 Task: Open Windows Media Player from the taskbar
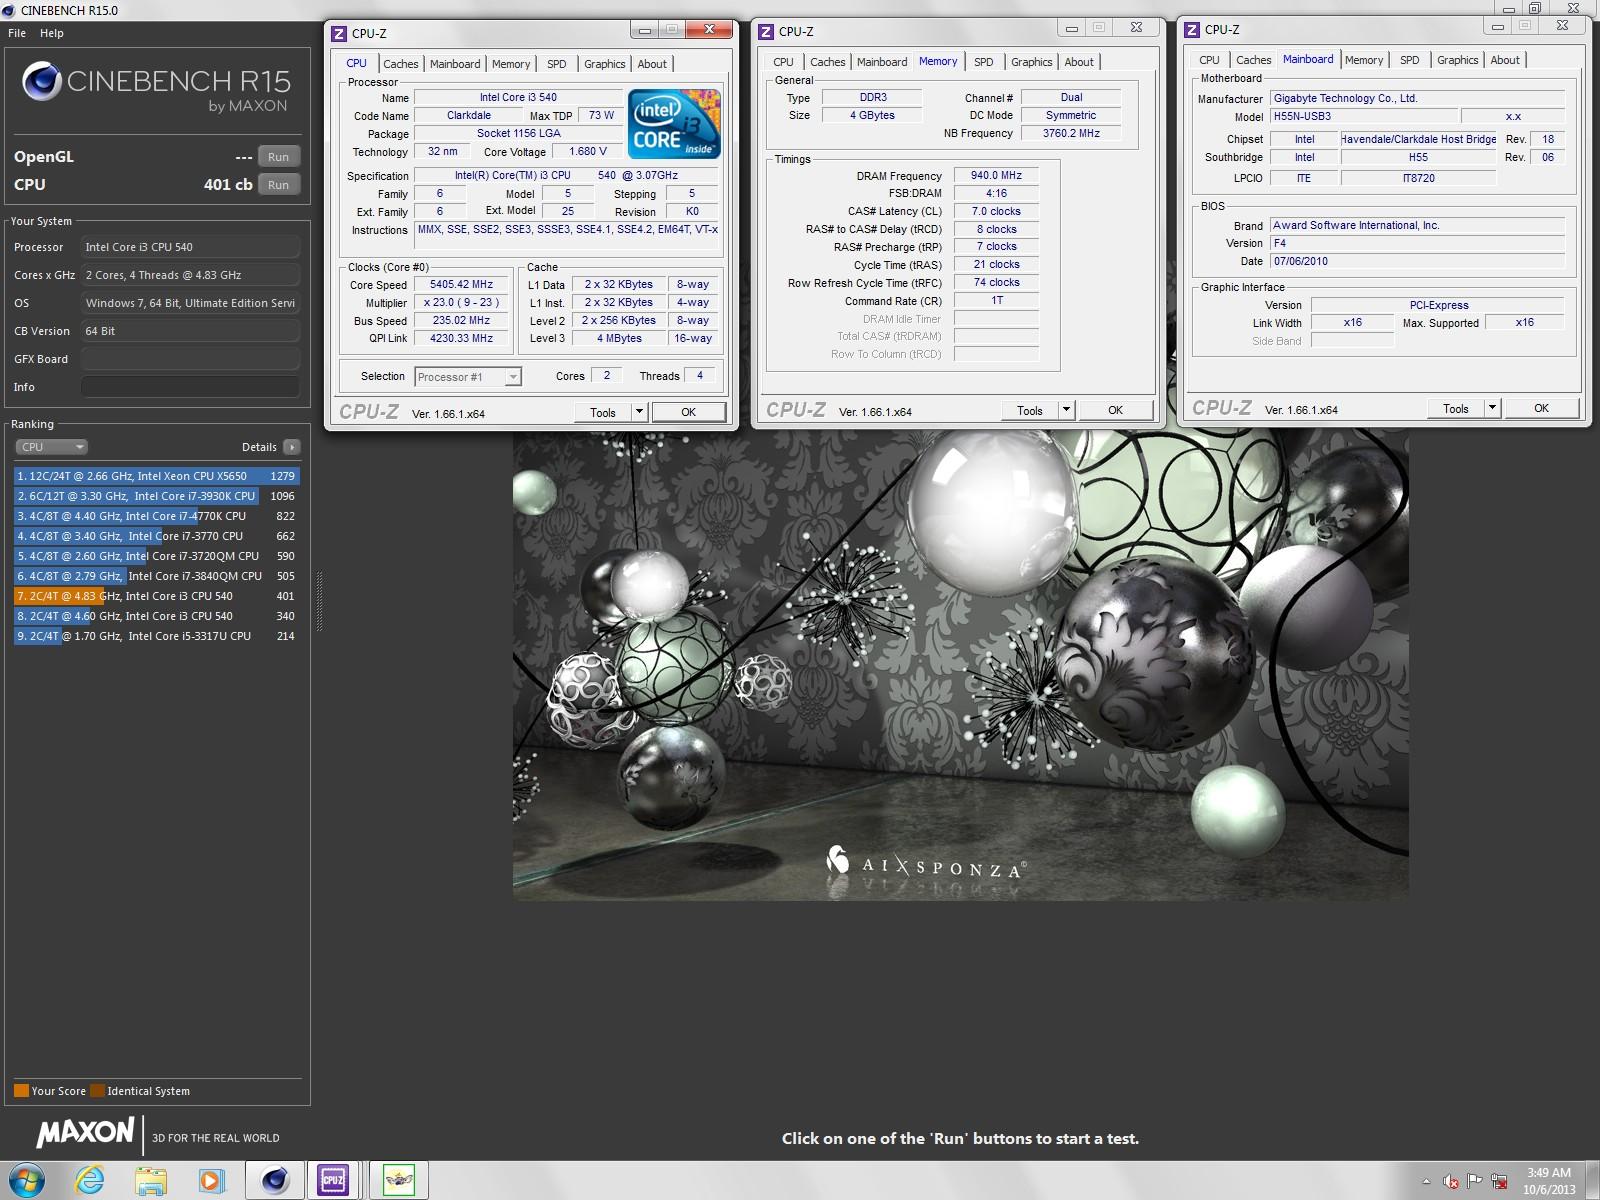(211, 1181)
